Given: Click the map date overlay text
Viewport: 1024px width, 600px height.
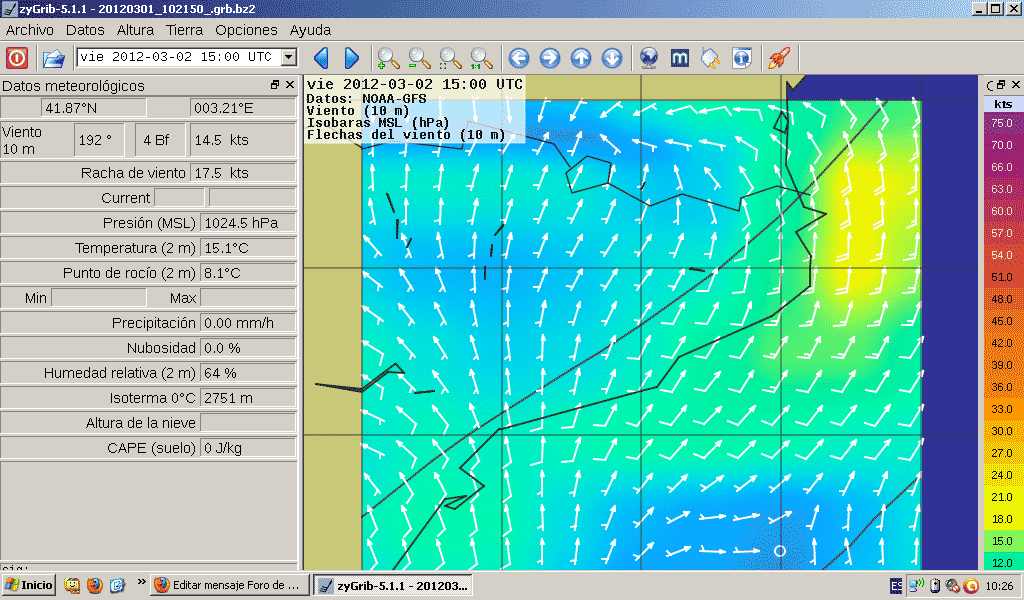Looking at the screenshot, I should click(415, 84).
